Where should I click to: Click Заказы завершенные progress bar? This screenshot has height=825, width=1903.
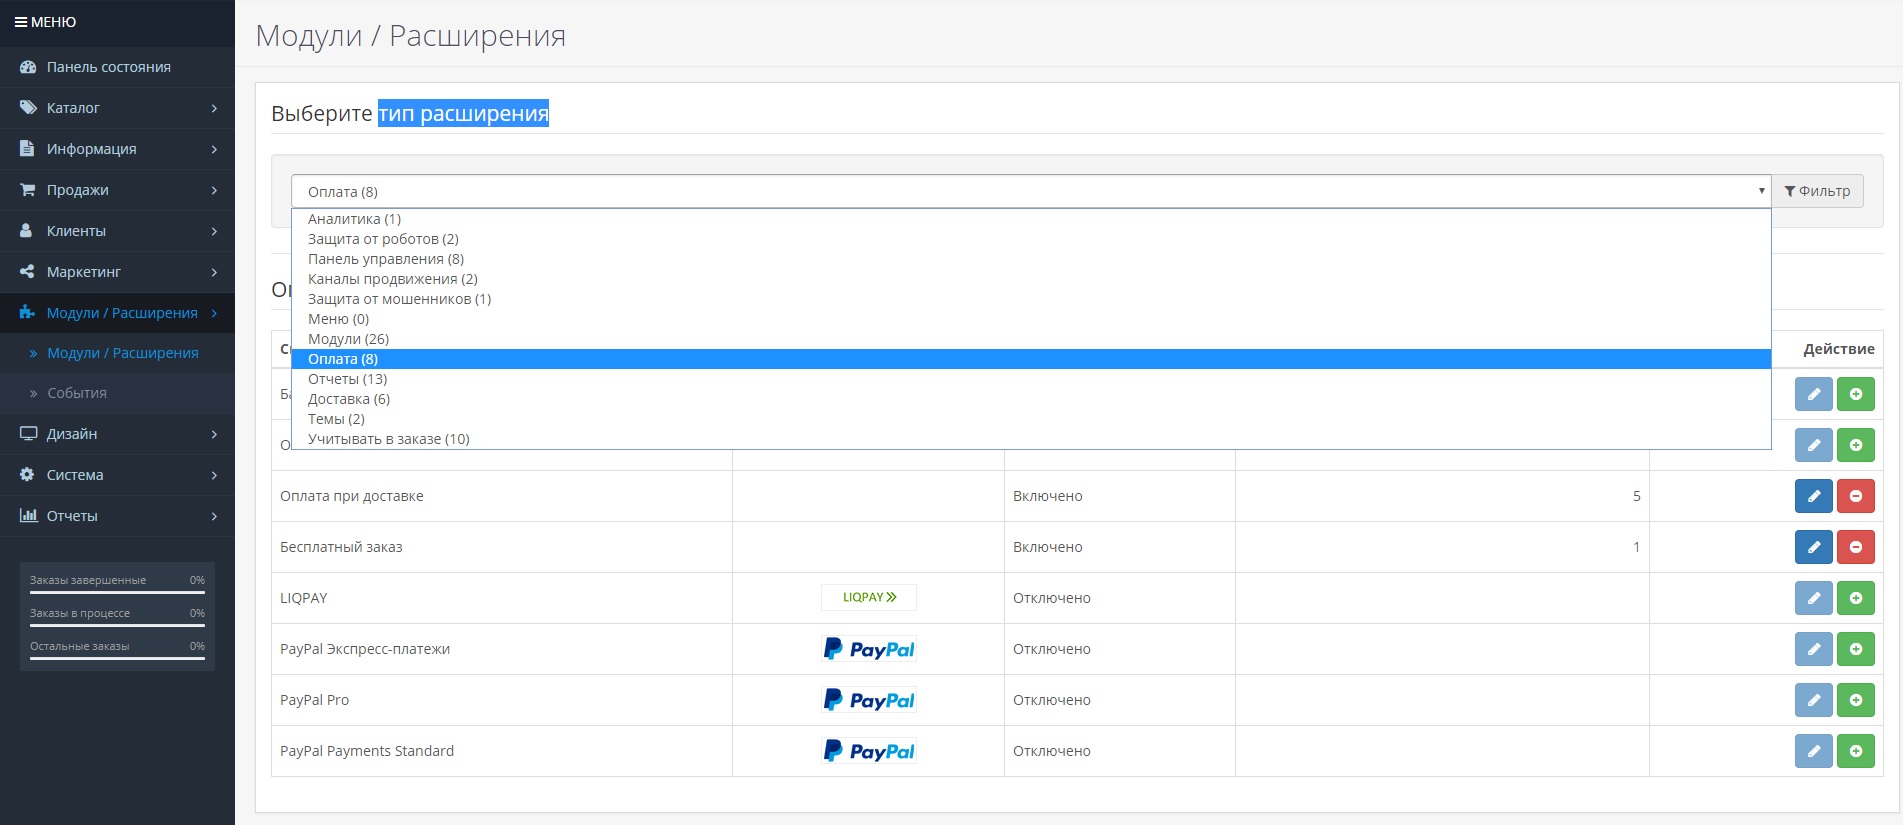[x=117, y=592]
